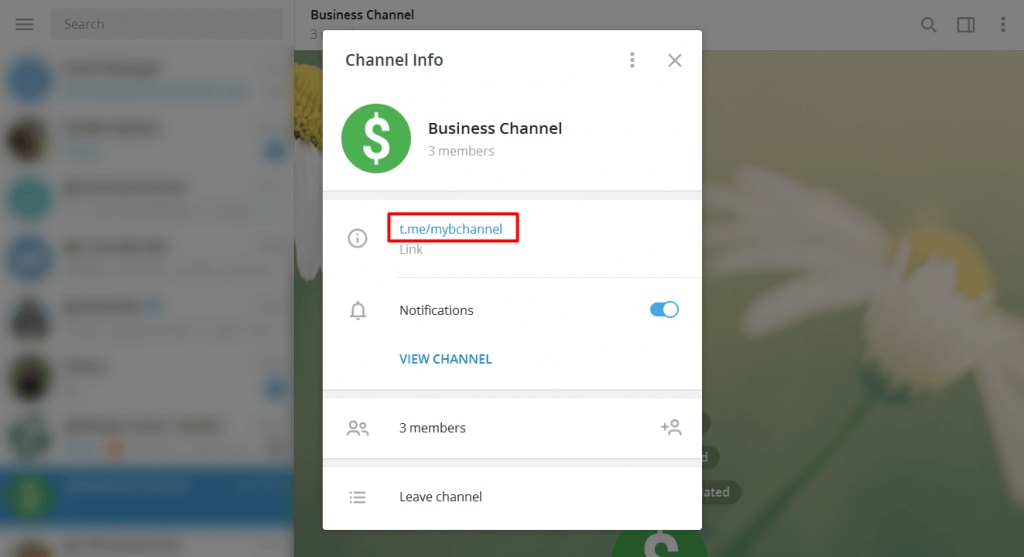Image resolution: width=1024 pixels, height=557 pixels.
Task: Click the members group icon
Action: click(358, 428)
